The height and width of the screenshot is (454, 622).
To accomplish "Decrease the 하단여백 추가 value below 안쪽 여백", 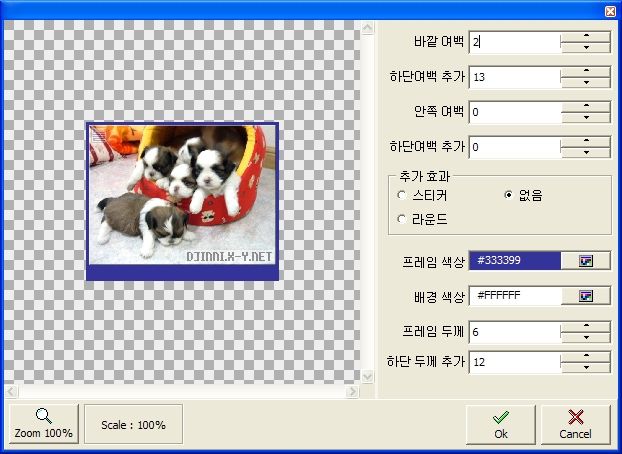I will pos(586,152).
